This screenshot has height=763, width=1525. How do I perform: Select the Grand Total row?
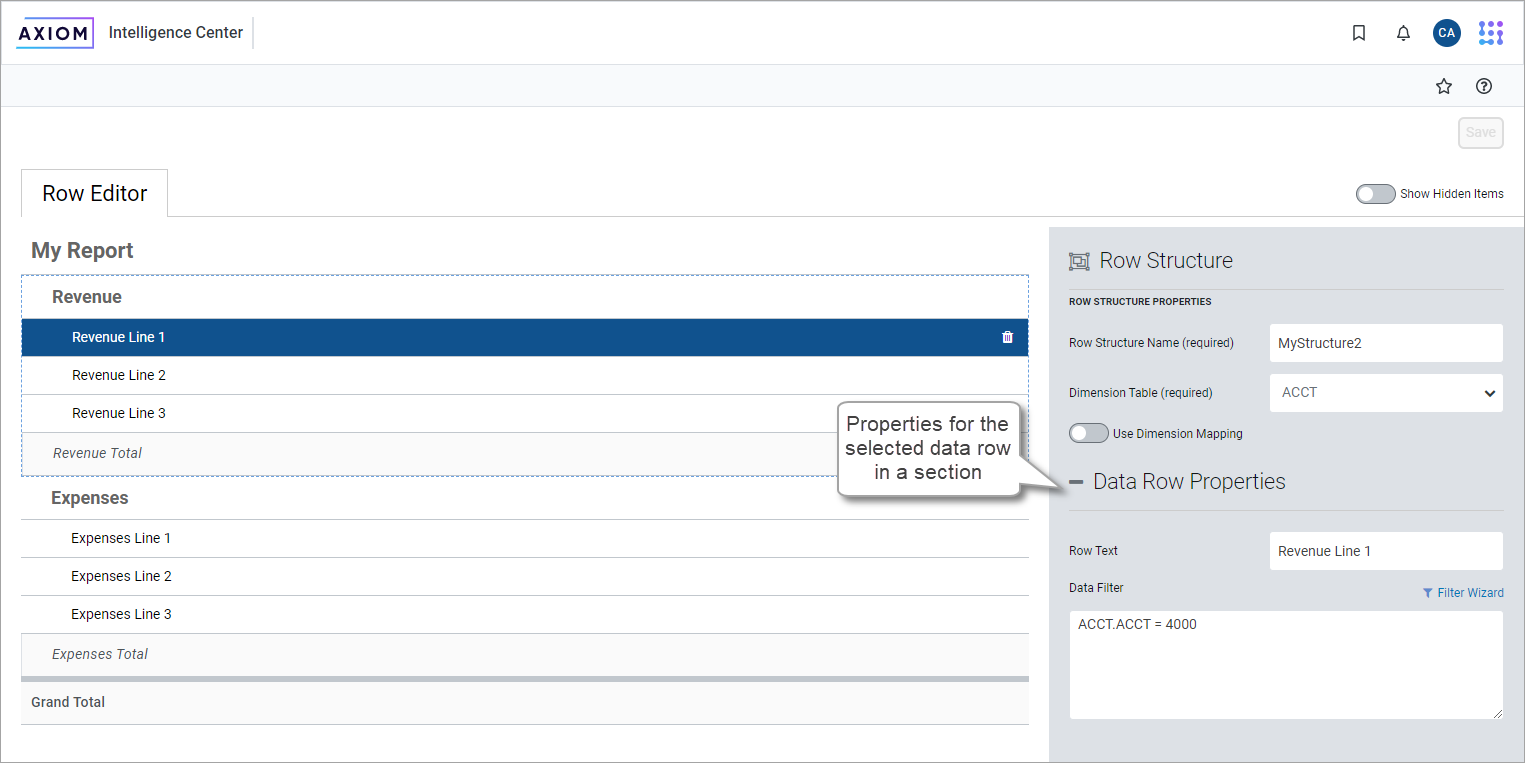[68, 702]
